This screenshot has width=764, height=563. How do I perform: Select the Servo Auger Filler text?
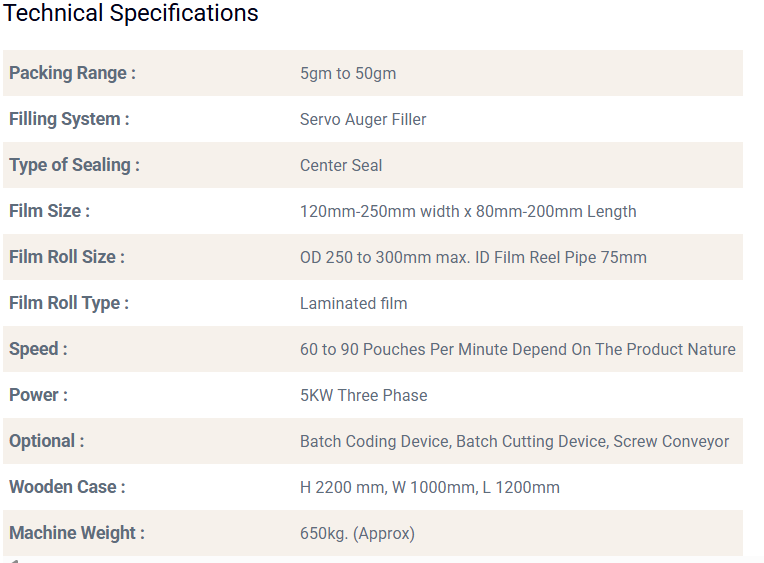pyautogui.click(x=363, y=119)
